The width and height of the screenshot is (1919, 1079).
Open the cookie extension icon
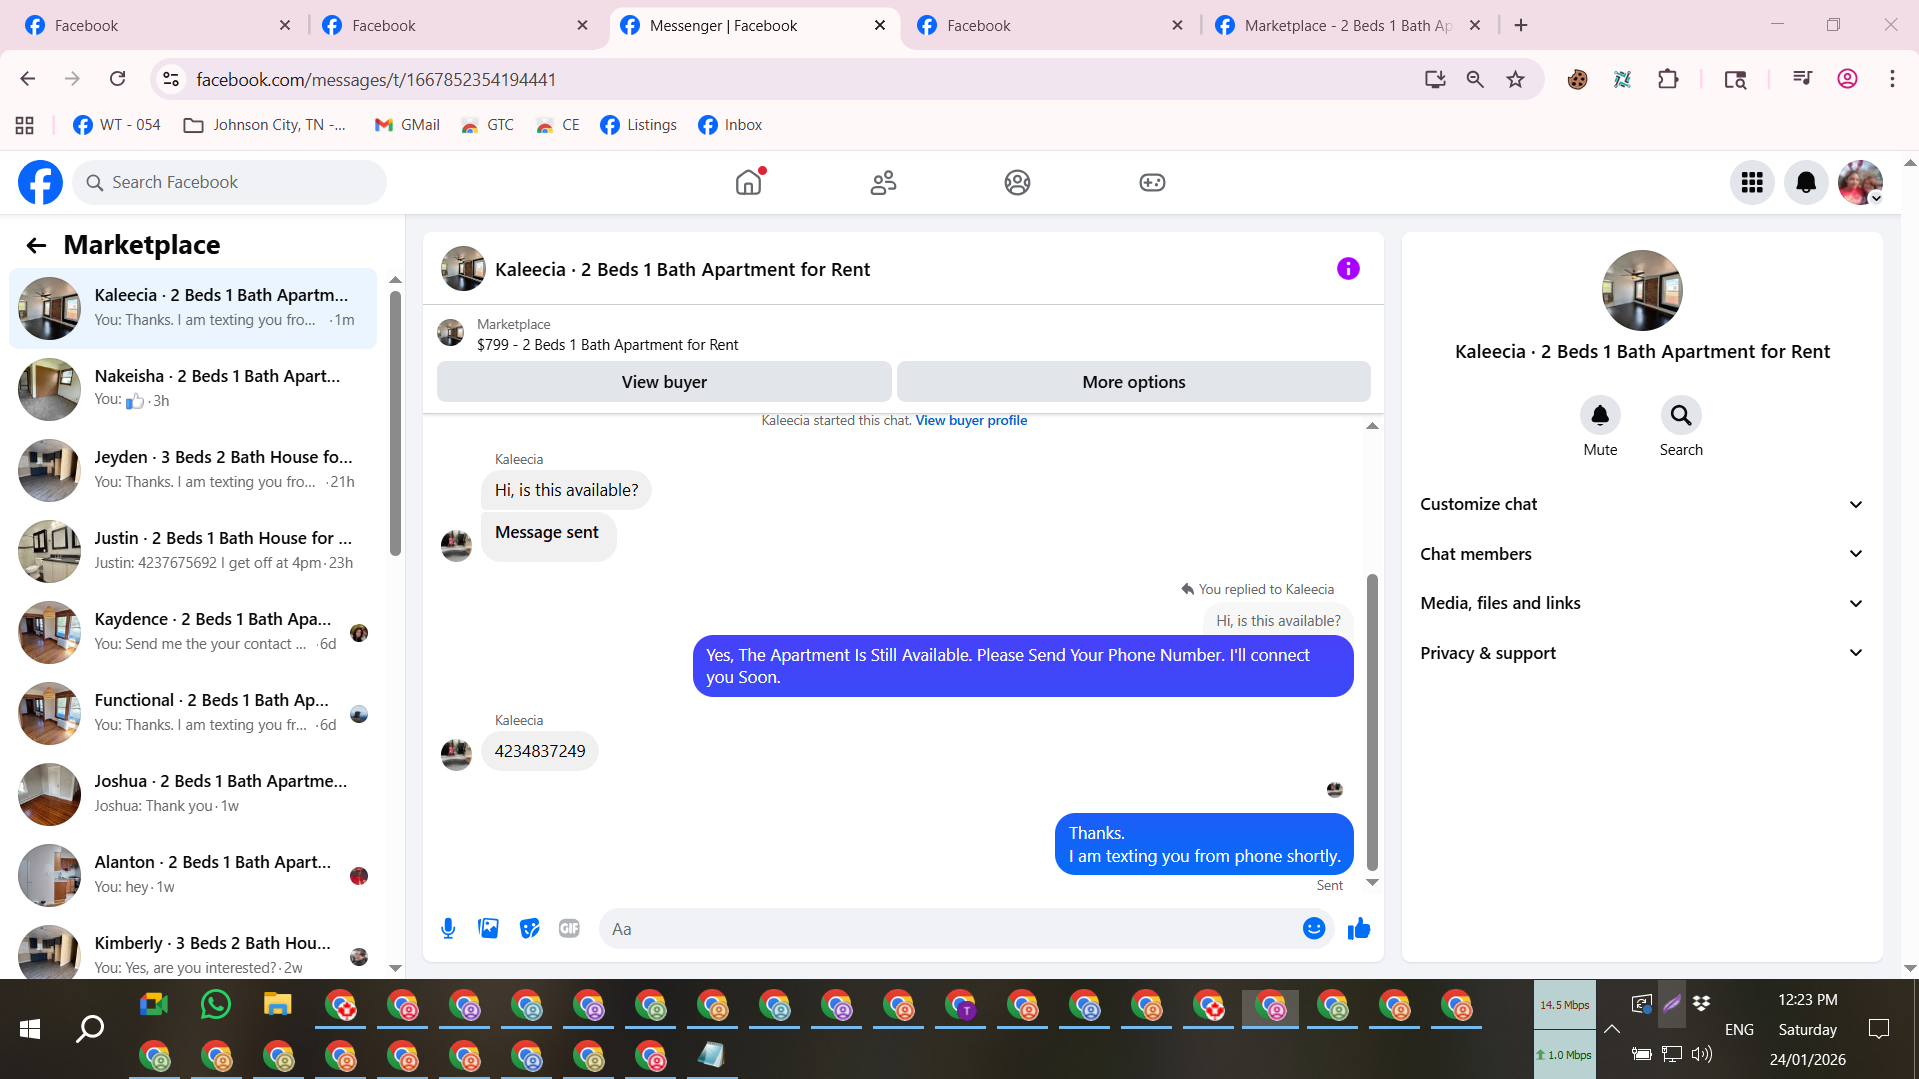[x=1577, y=79]
